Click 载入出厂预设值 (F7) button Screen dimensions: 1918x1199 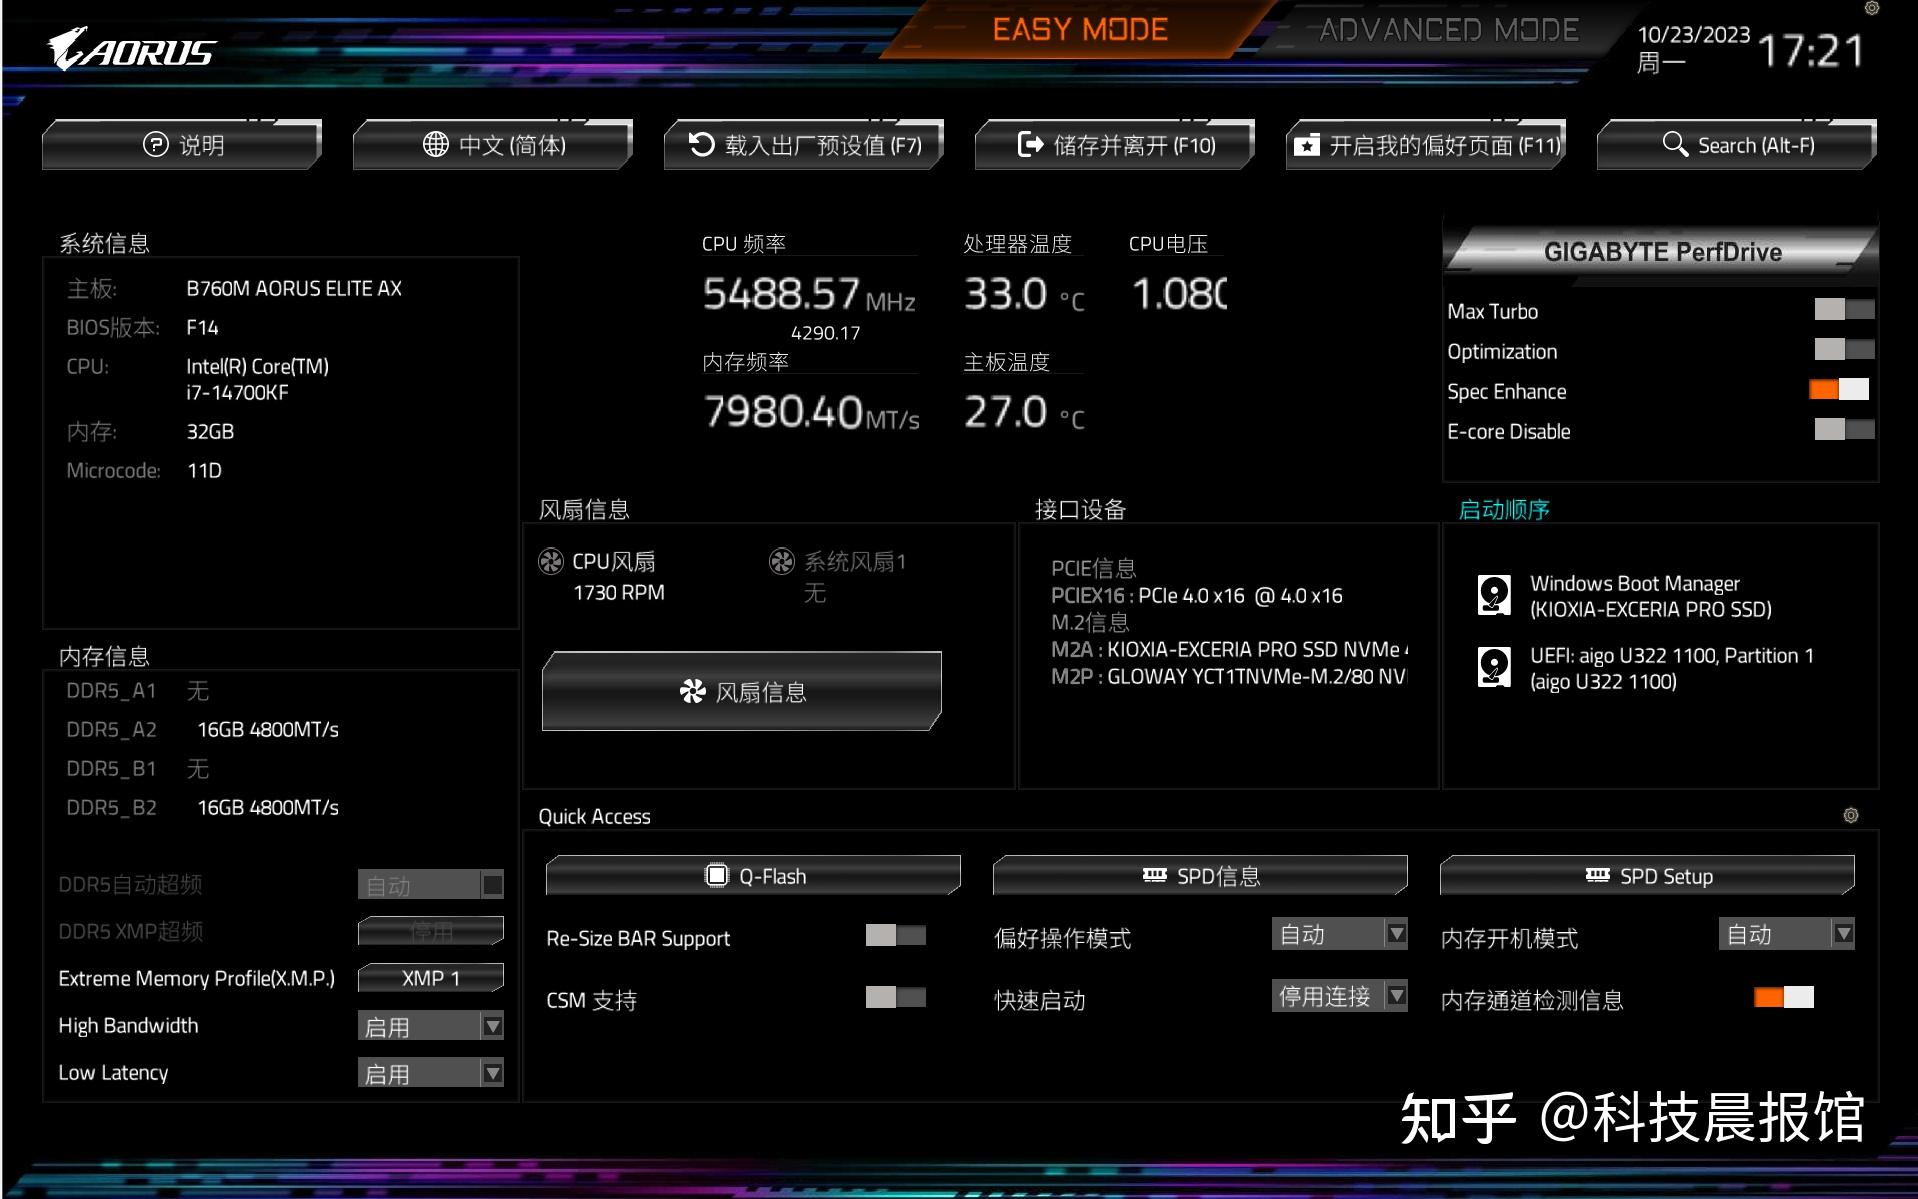tap(804, 145)
